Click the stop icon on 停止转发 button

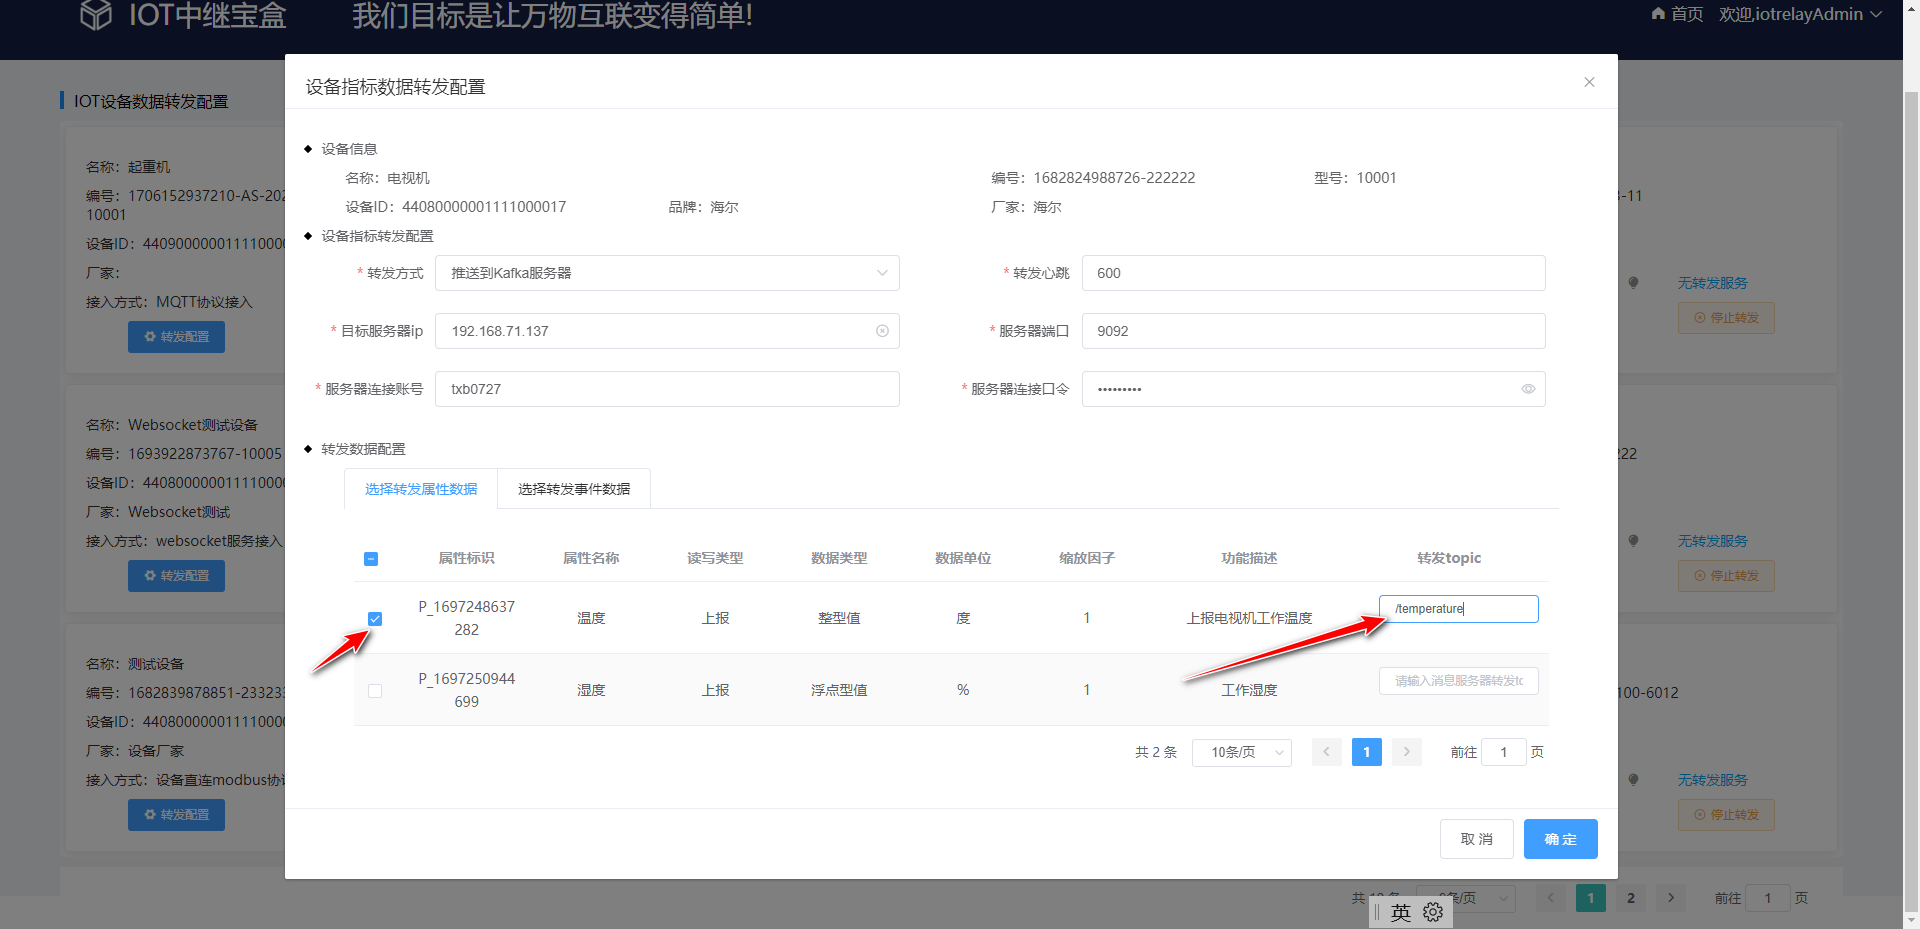[1698, 317]
